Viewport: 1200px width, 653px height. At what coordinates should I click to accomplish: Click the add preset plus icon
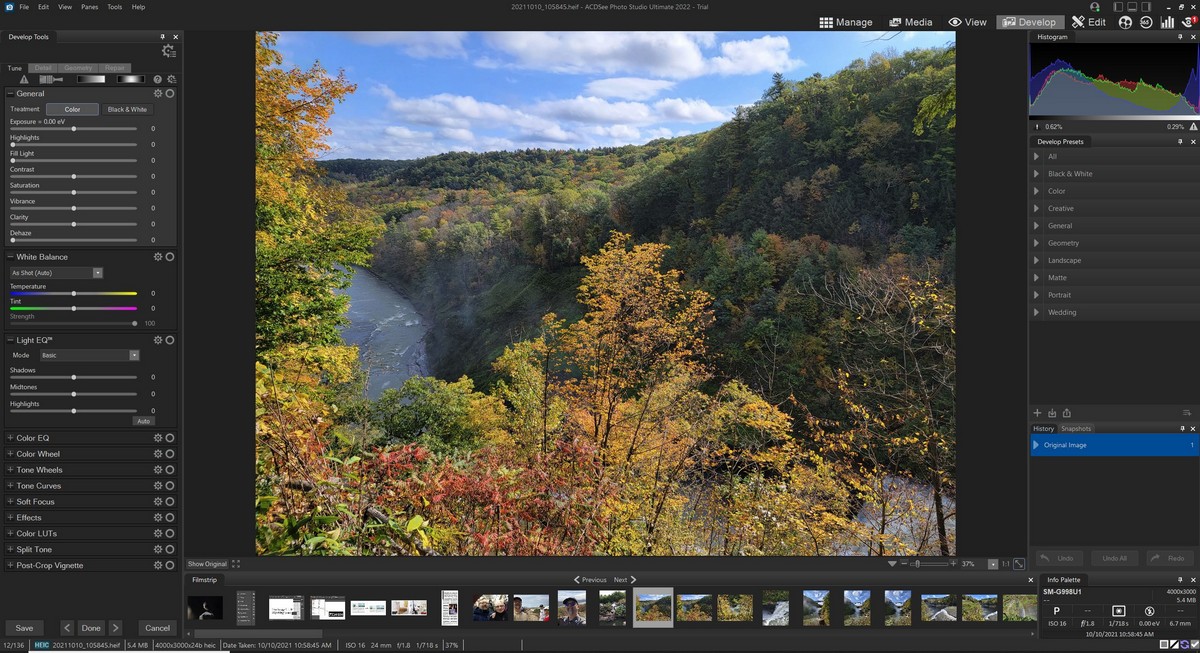1037,413
